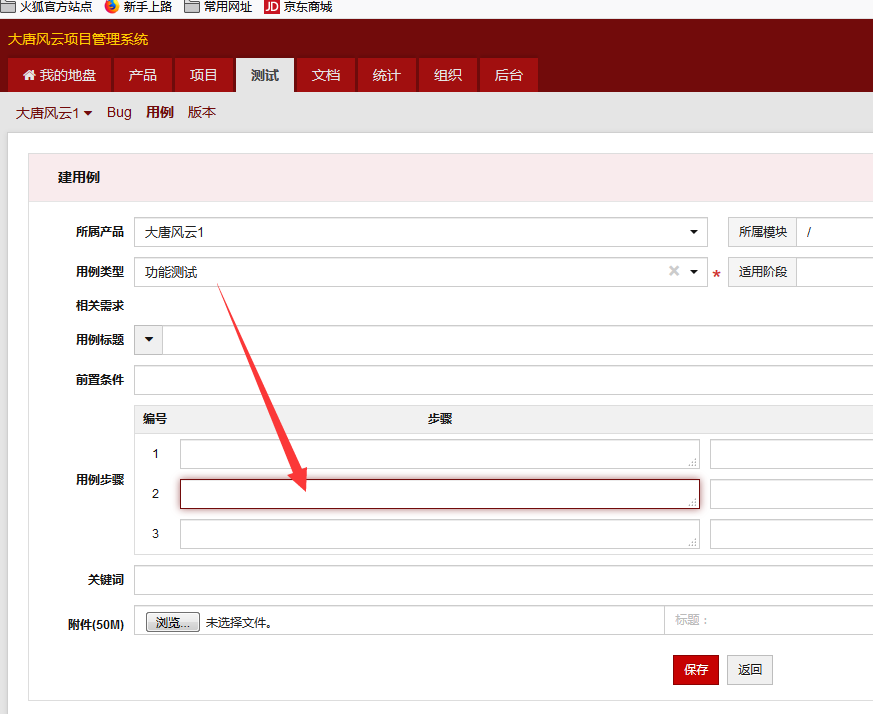Click the 编号 column header

click(x=155, y=419)
